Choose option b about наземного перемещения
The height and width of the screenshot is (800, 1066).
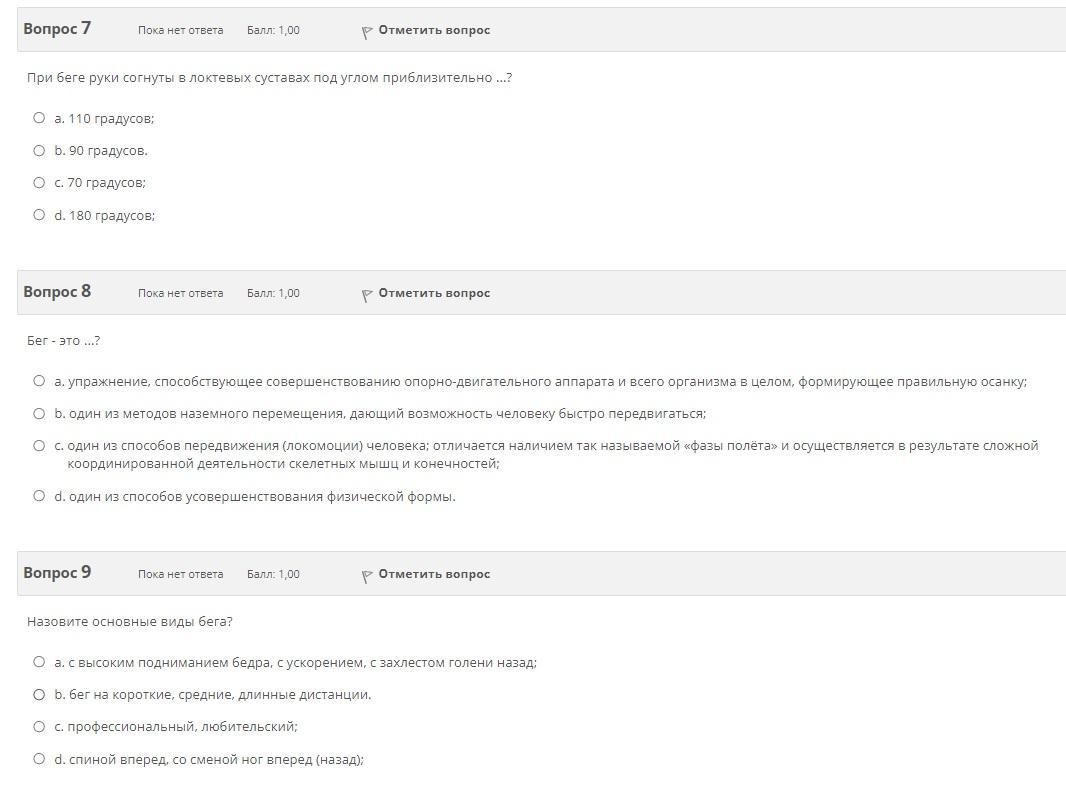click(x=39, y=414)
